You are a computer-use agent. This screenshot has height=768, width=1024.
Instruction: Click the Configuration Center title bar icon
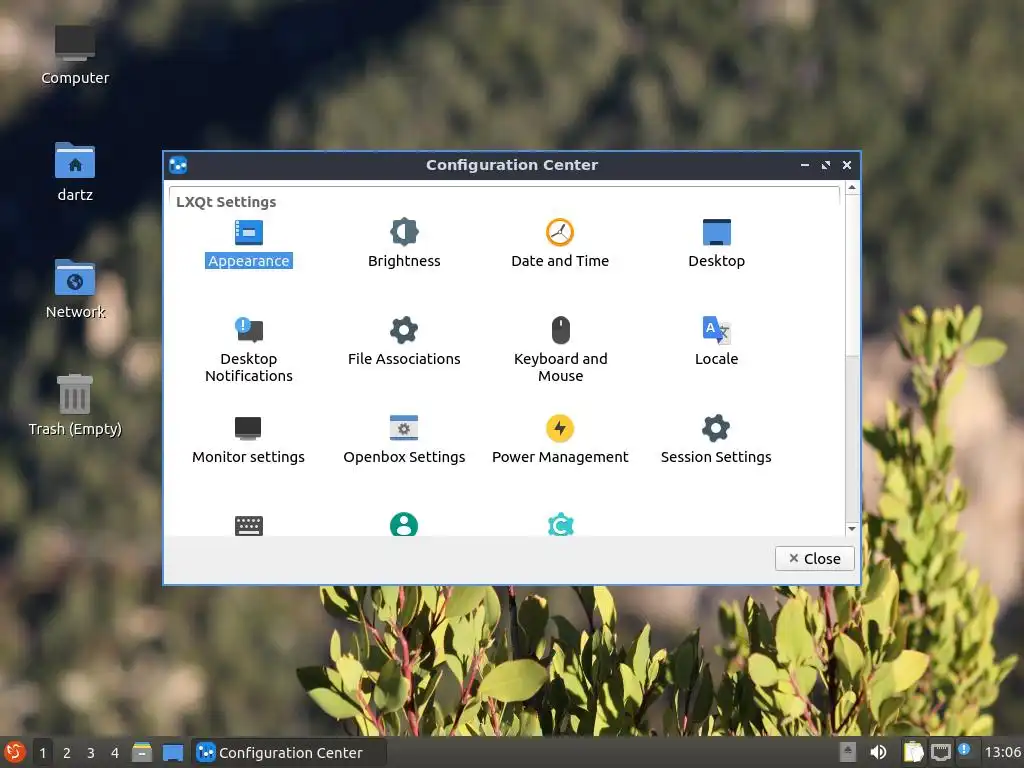178,165
